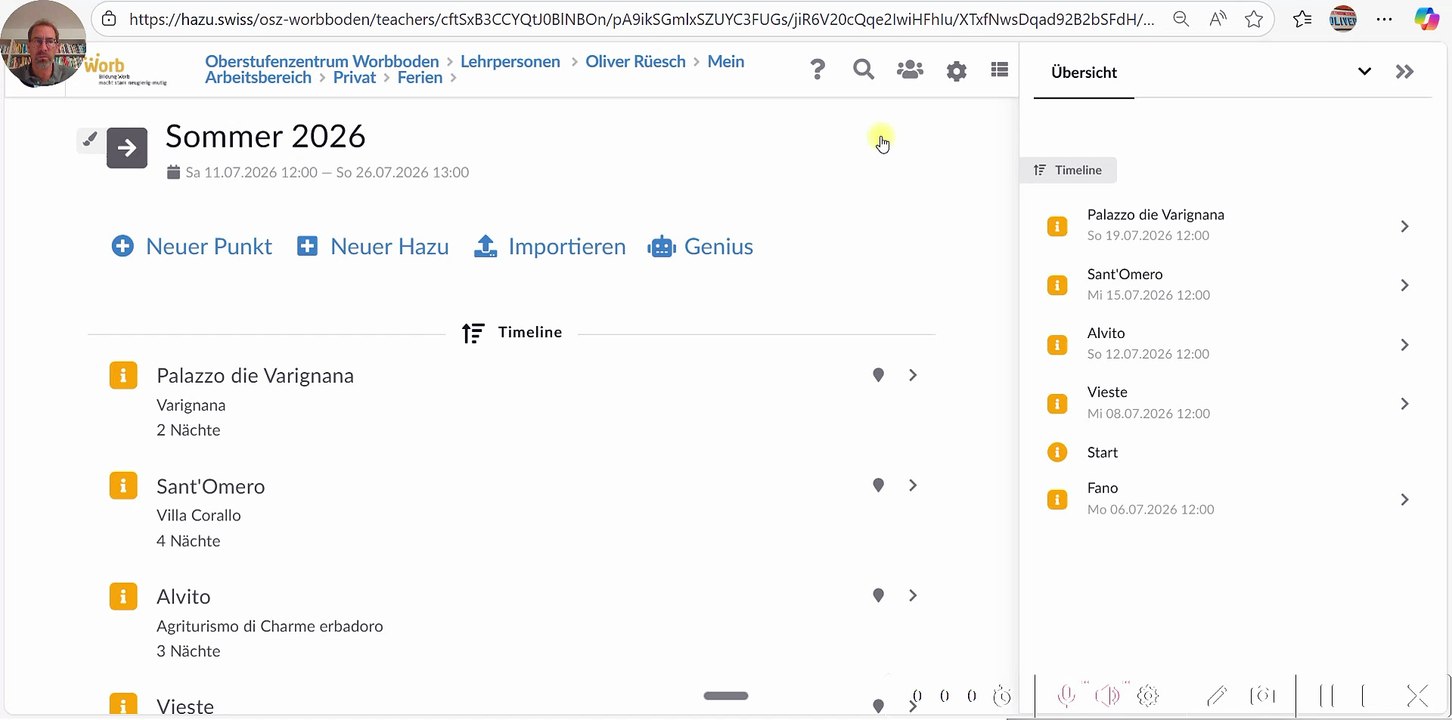Open the Copilot icon in browser toolbar
The width and height of the screenshot is (1452, 720).
pyautogui.click(x=1427, y=19)
